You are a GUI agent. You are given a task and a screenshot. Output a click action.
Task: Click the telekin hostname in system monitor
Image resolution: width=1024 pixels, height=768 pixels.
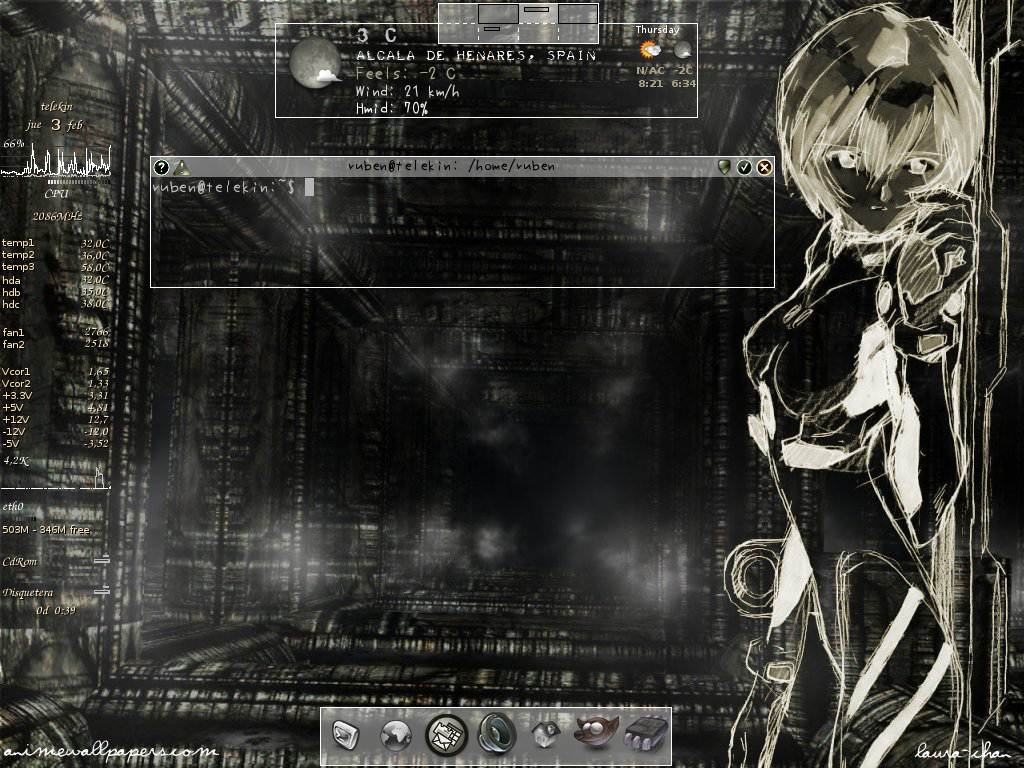click(x=56, y=106)
